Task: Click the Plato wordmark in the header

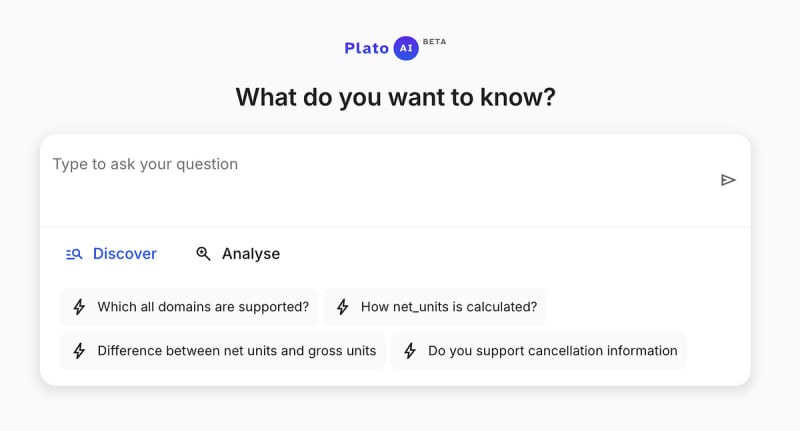Action: coord(366,48)
